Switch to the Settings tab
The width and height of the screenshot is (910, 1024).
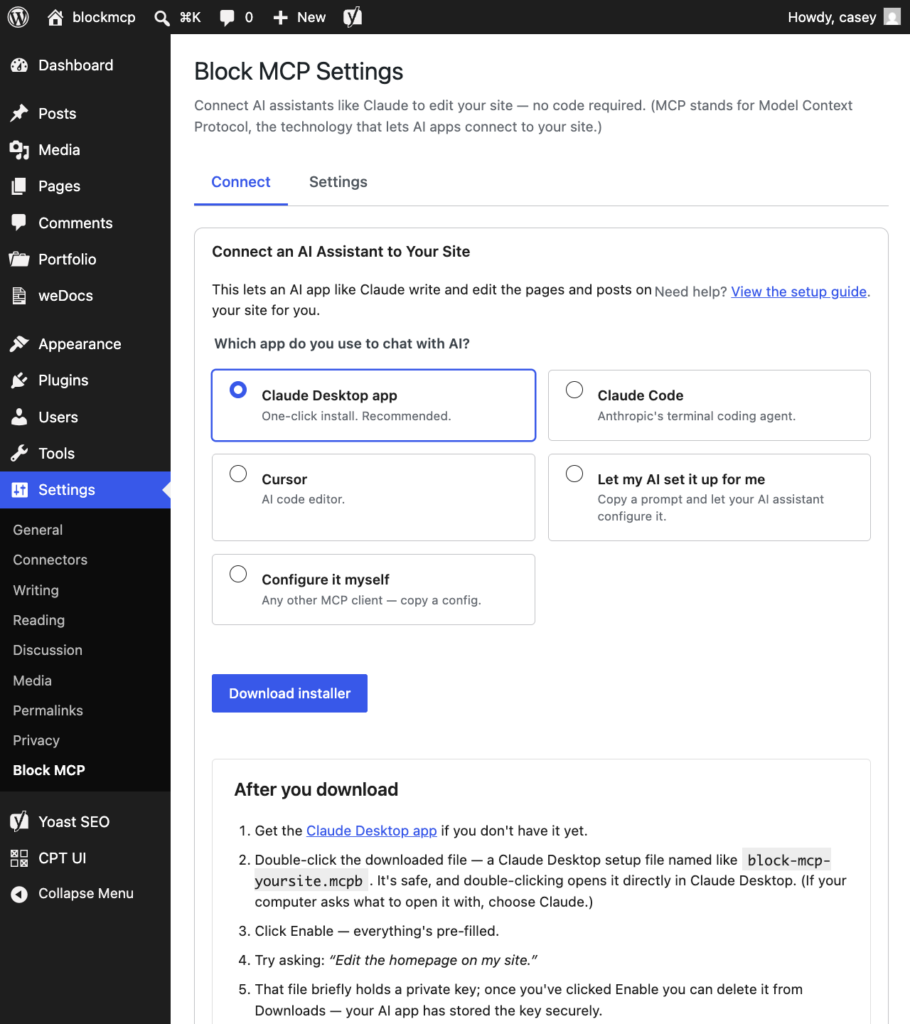tap(338, 182)
